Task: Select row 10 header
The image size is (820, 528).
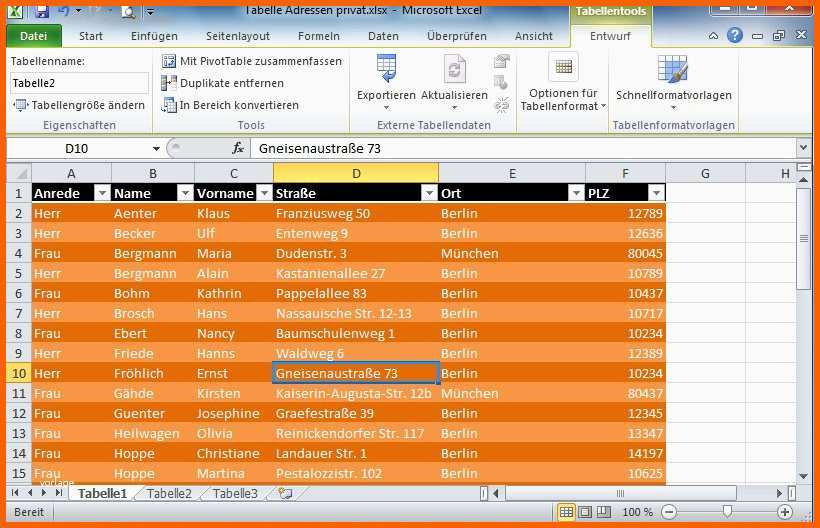Action: (19, 373)
